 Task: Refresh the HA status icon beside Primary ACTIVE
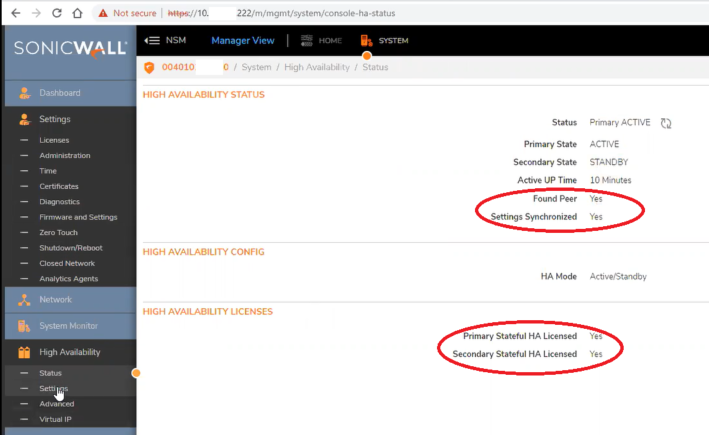pyautogui.click(x=666, y=123)
